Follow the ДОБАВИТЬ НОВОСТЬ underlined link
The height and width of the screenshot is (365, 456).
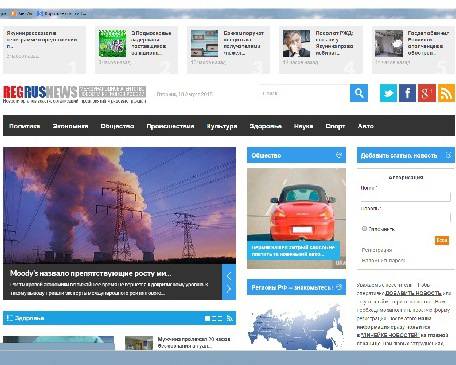point(413,293)
